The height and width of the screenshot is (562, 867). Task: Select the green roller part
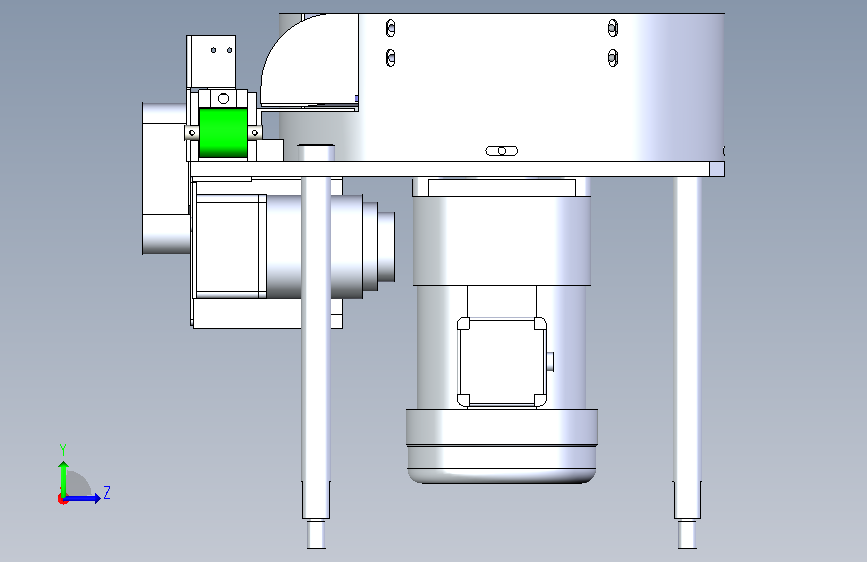pos(223,133)
